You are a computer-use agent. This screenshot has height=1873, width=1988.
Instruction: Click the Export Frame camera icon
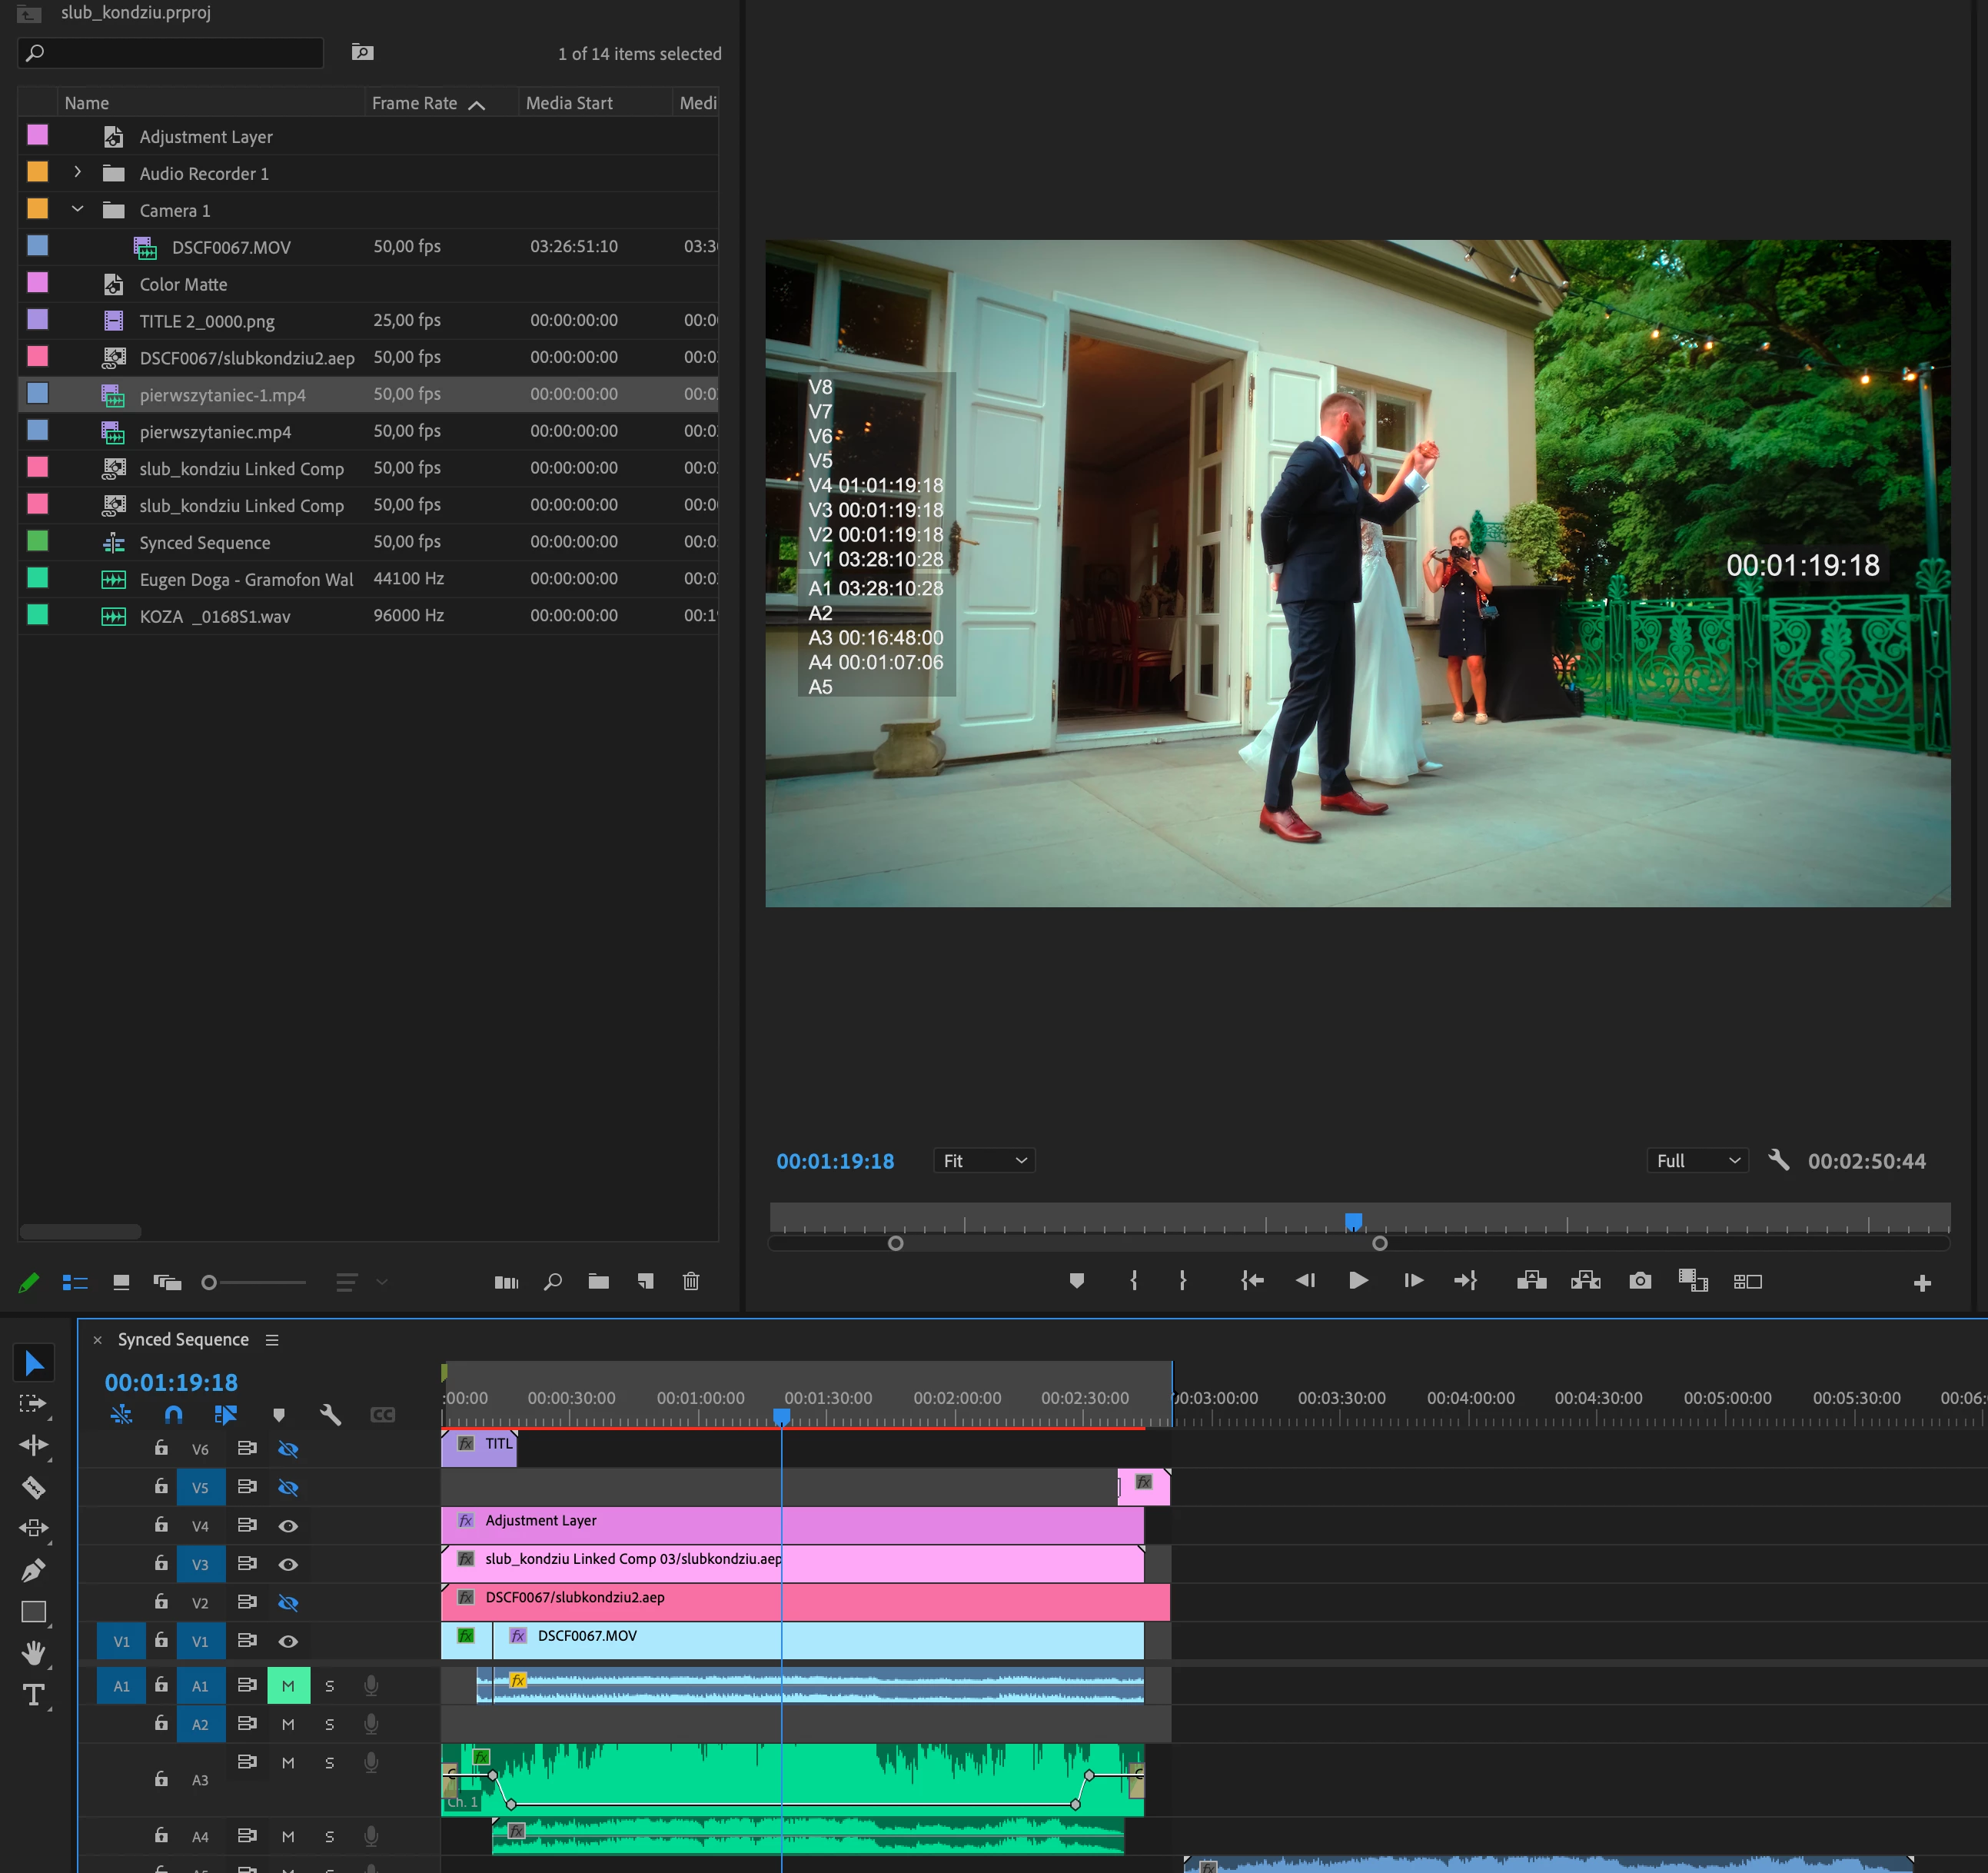tap(1640, 1281)
